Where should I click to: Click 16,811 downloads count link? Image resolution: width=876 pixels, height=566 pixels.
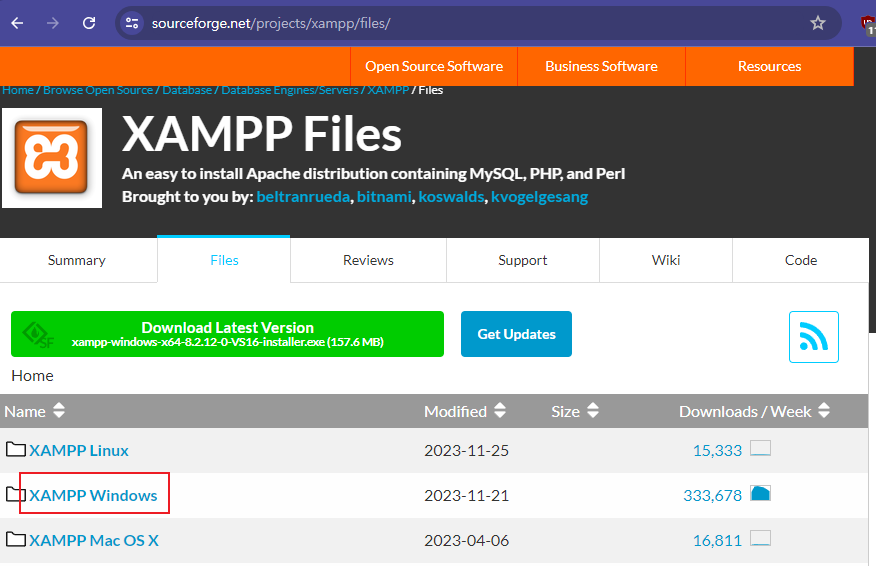[717, 540]
